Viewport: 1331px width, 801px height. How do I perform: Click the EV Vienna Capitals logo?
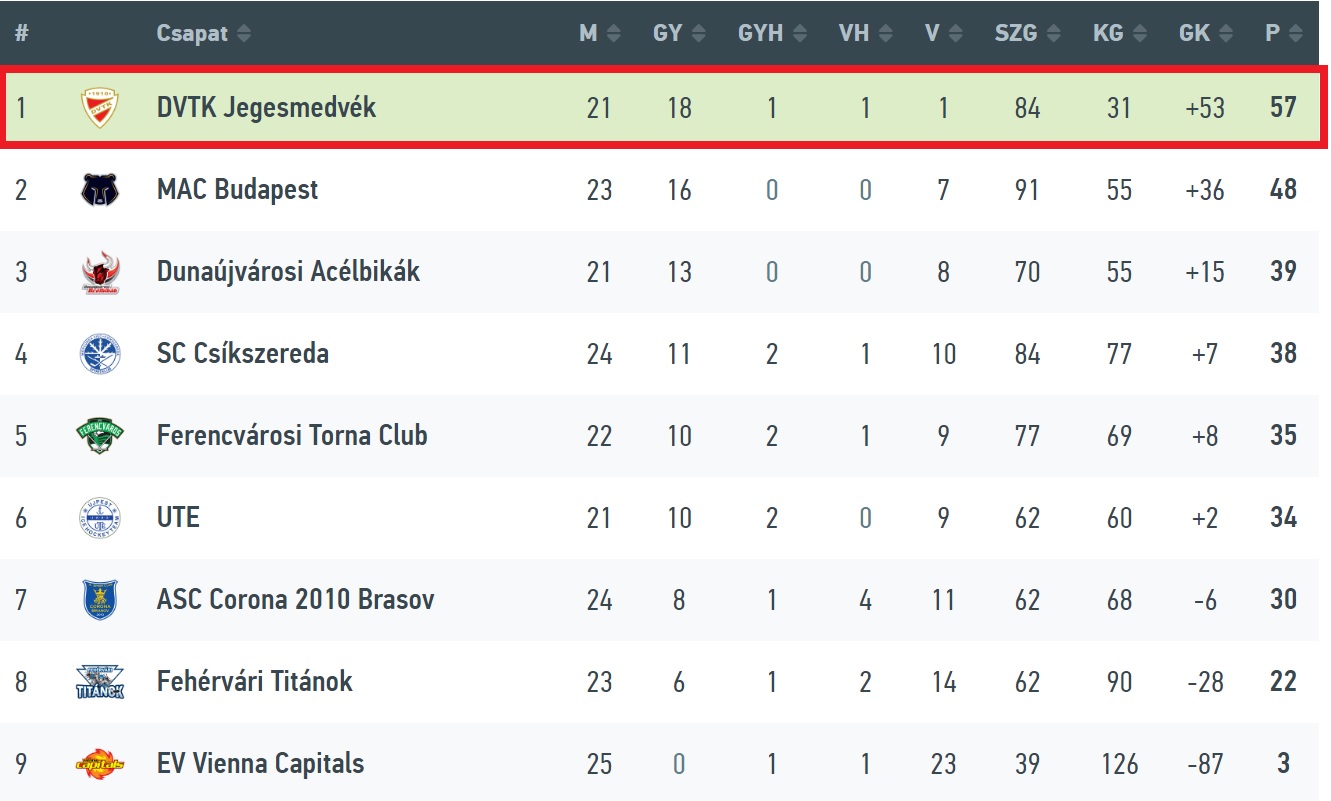100,764
